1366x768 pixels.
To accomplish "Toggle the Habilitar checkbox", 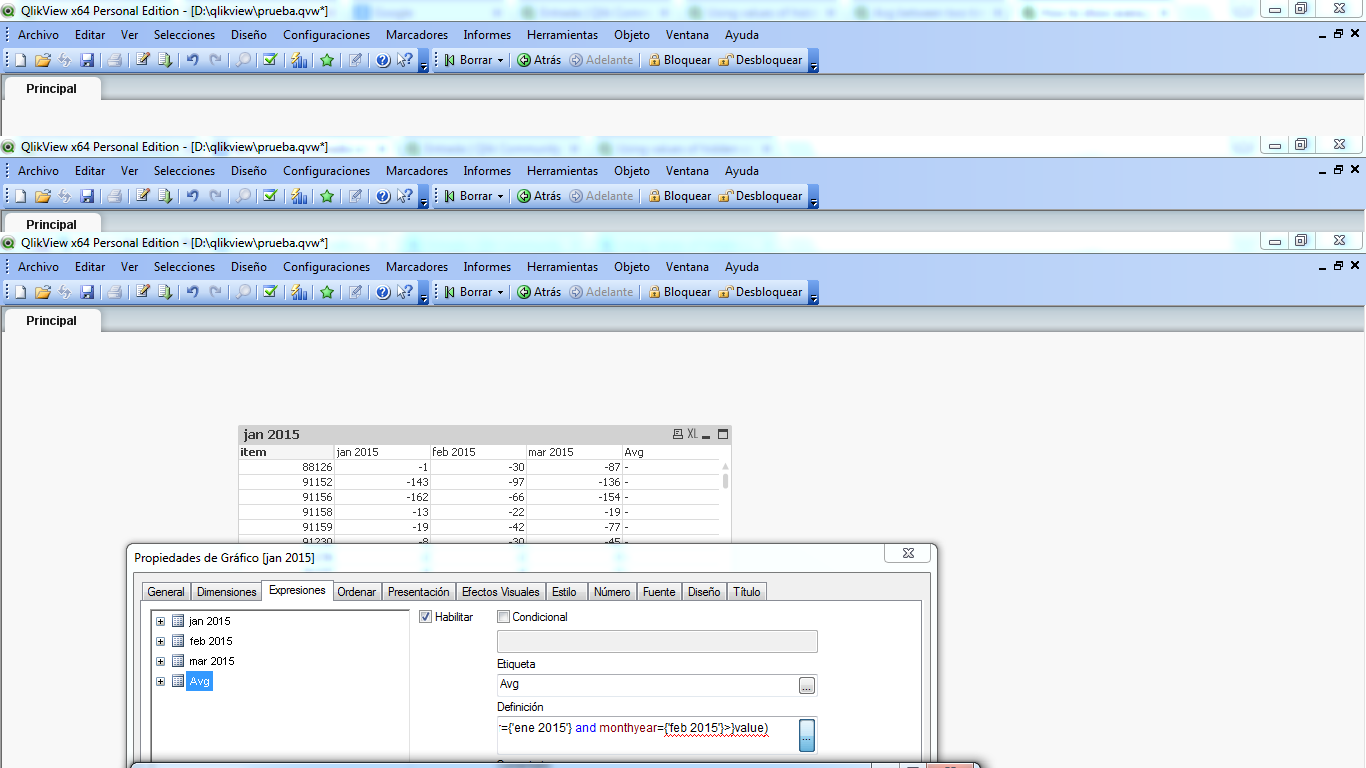I will (x=425, y=617).
